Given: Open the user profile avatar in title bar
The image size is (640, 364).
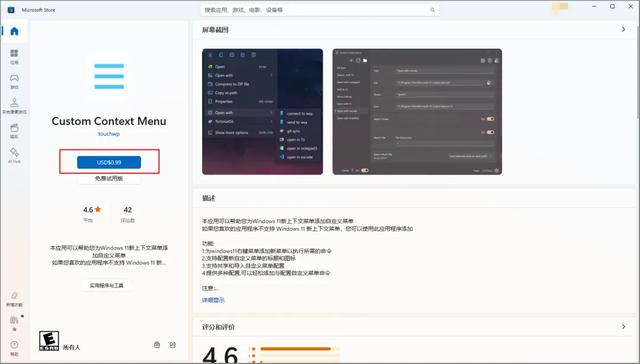Looking at the screenshot, I should [560, 8].
